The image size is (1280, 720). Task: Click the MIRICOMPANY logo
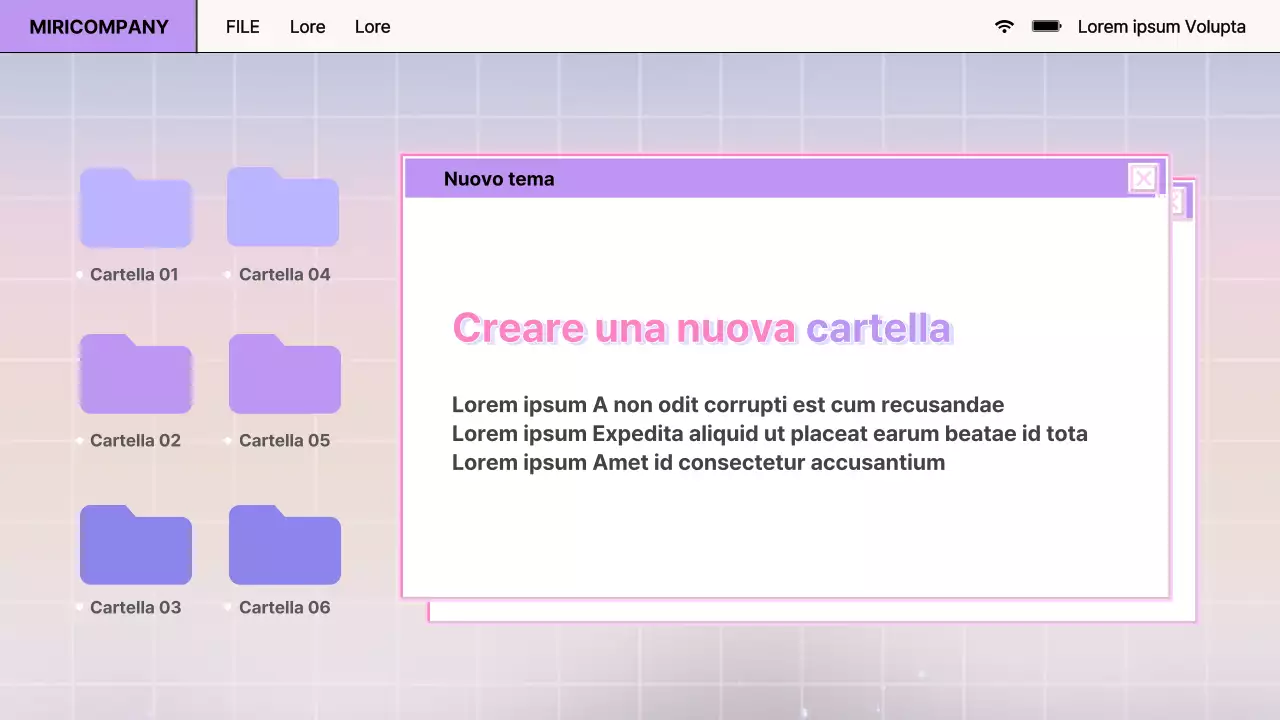pyautogui.click(x=97, y=26)
